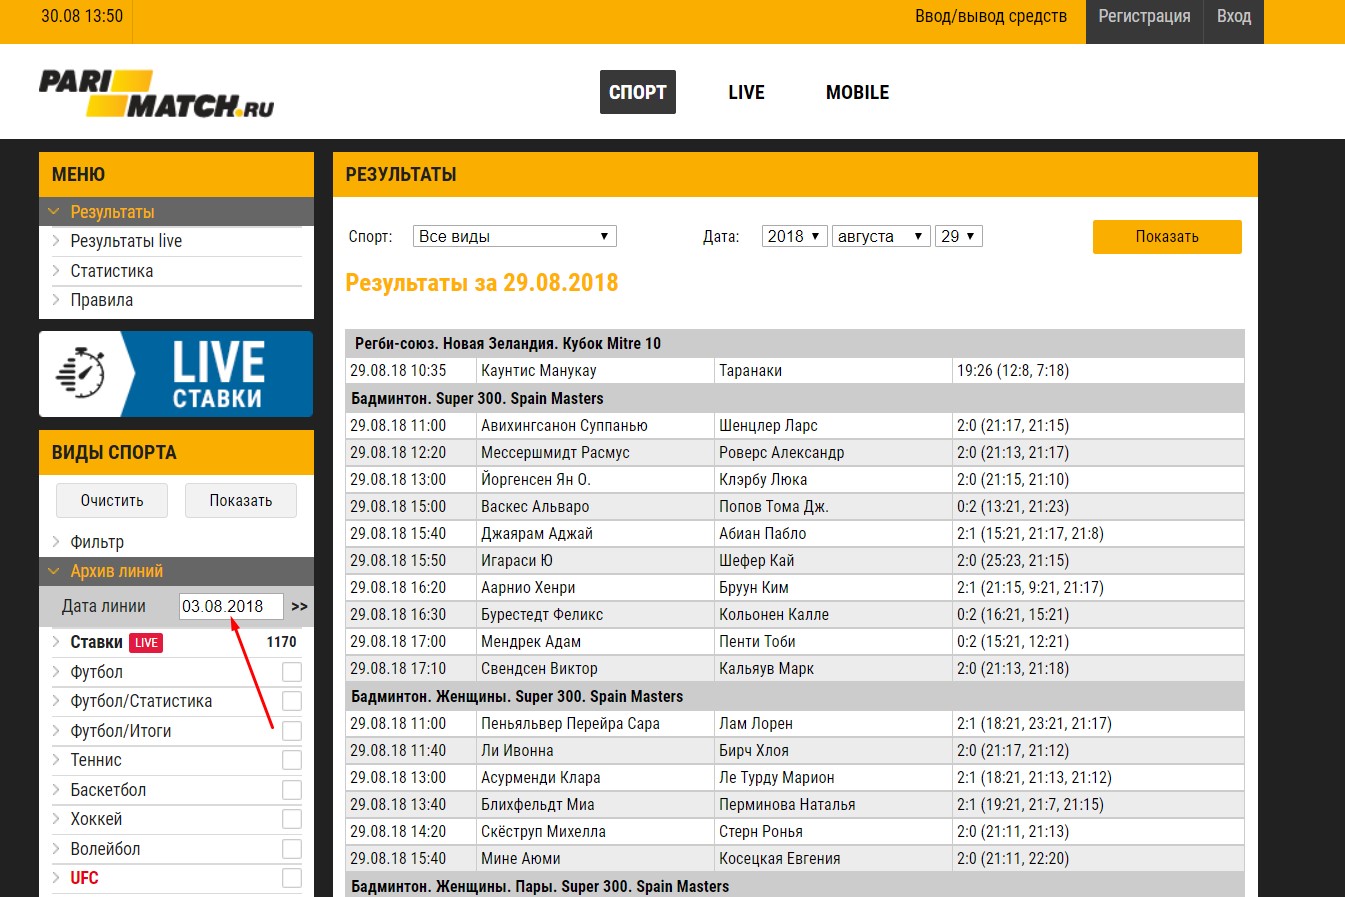Screen dimensions: 1345x897
Task: Open the day dropdown showing 29
Action: (959, 236)
